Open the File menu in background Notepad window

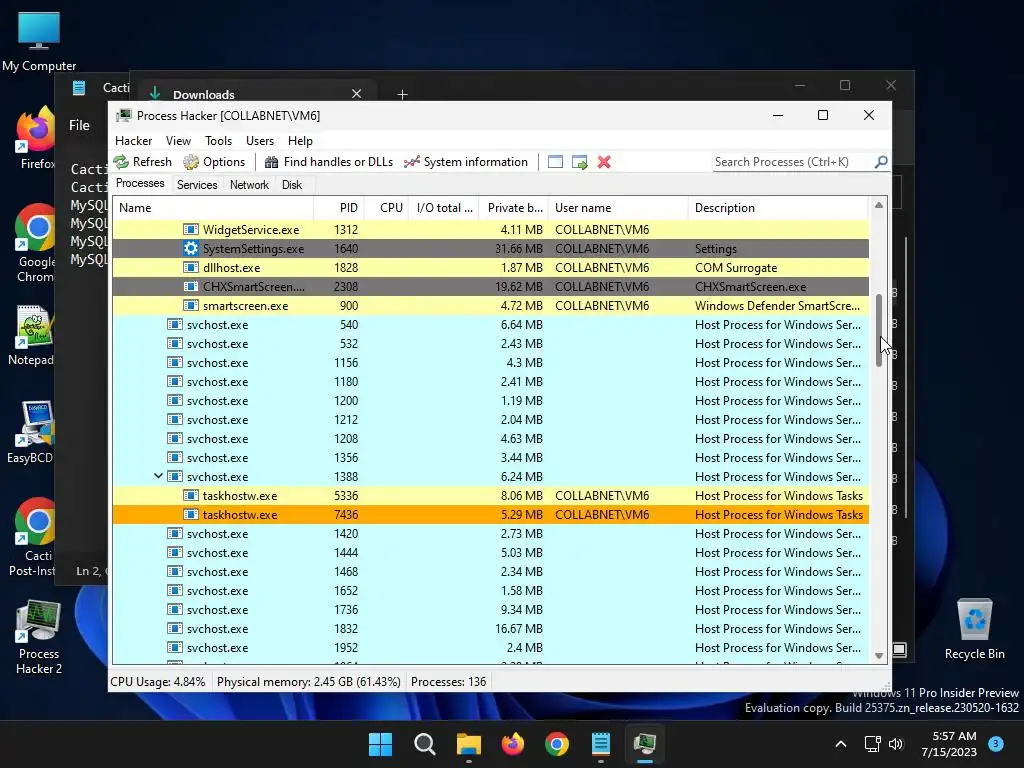[79, 125]
